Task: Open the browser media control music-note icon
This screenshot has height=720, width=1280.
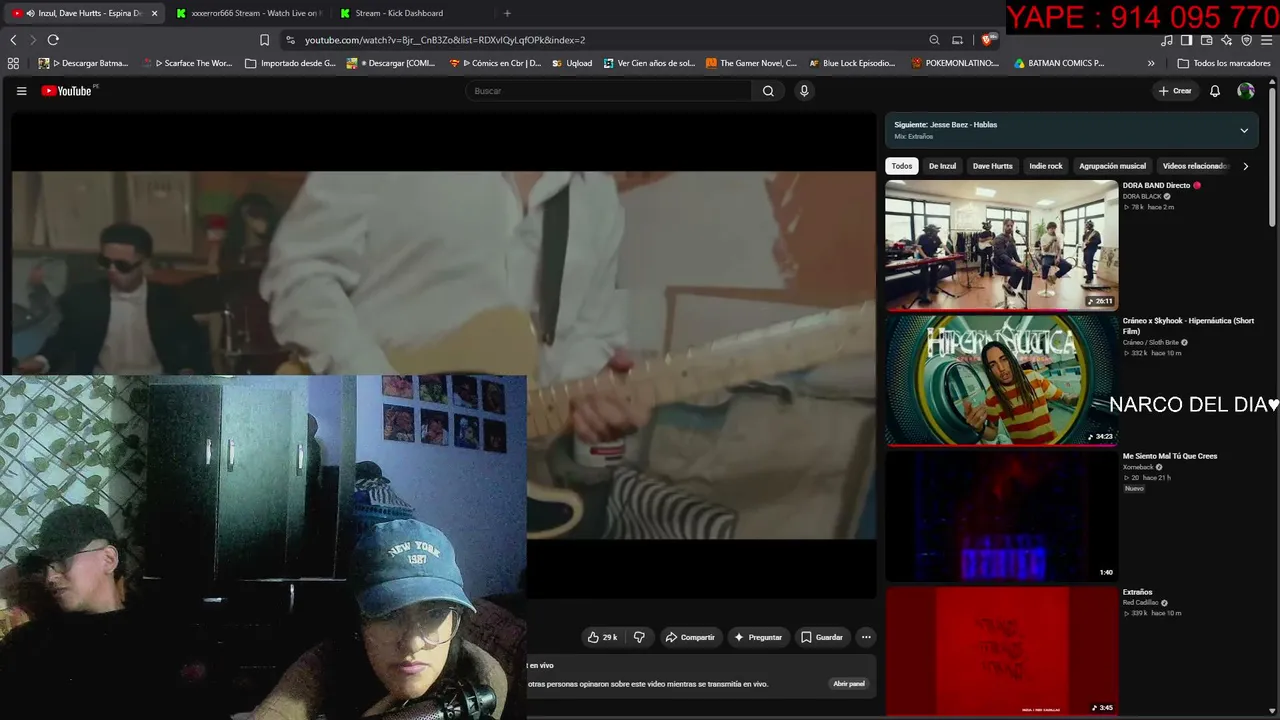Action: pos(1167,40)
